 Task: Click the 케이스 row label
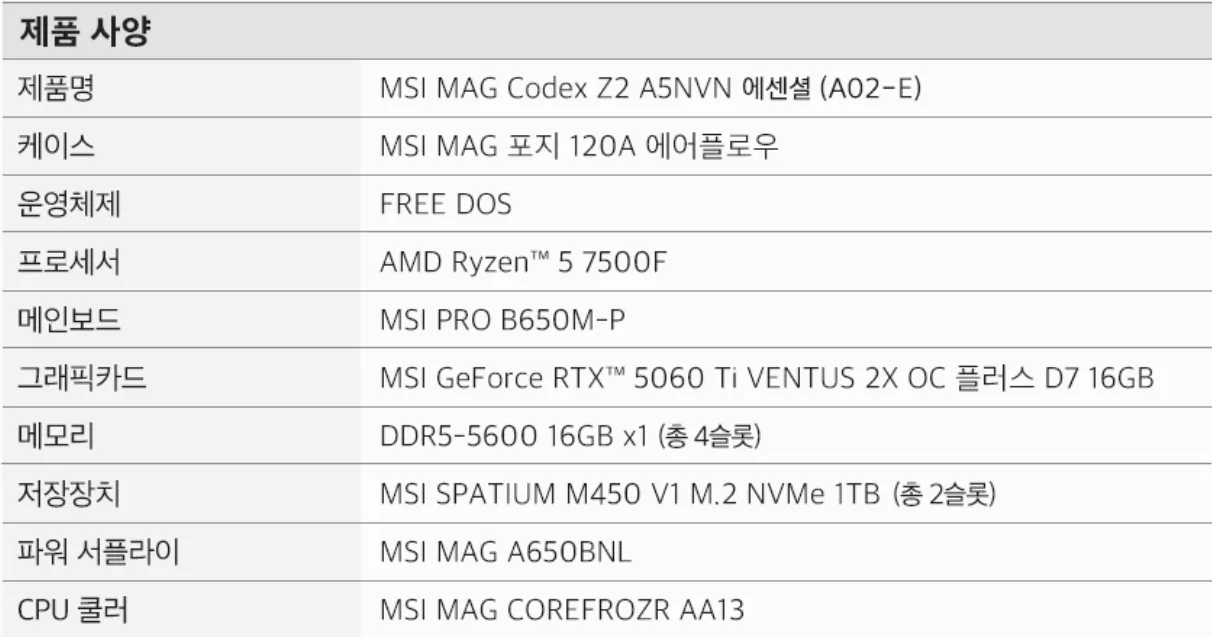(x=62, y=148)
